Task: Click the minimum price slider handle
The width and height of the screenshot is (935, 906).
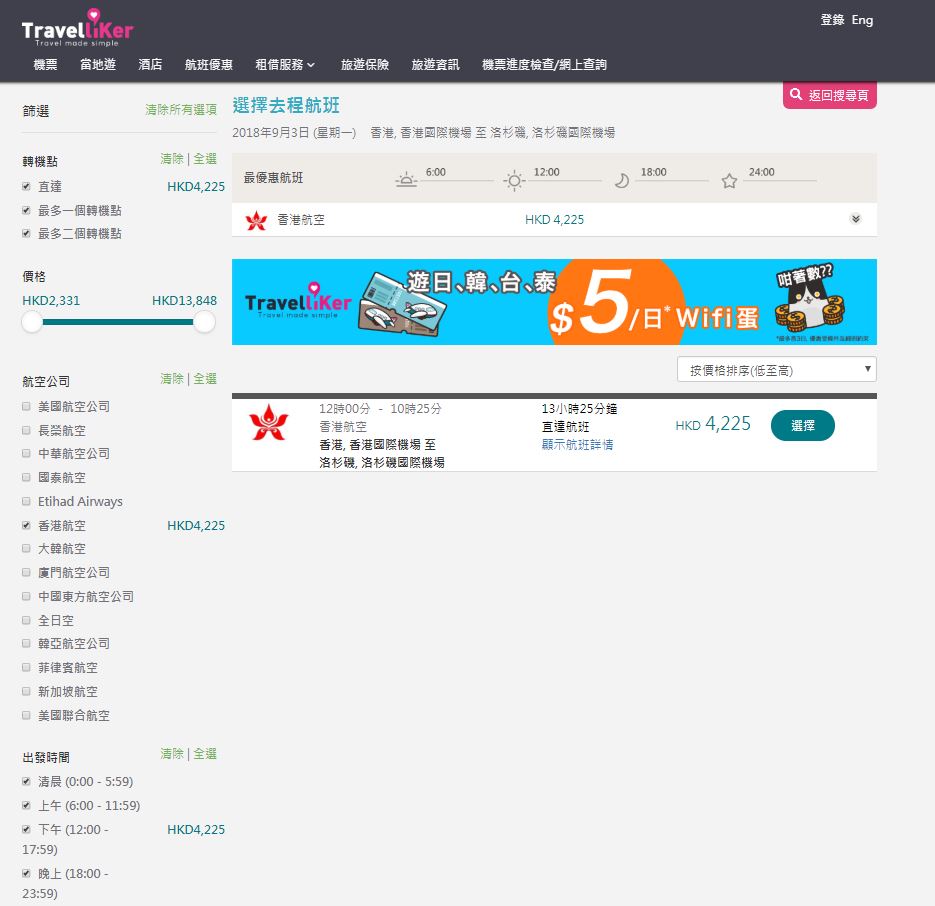Action: coord(32,322)
